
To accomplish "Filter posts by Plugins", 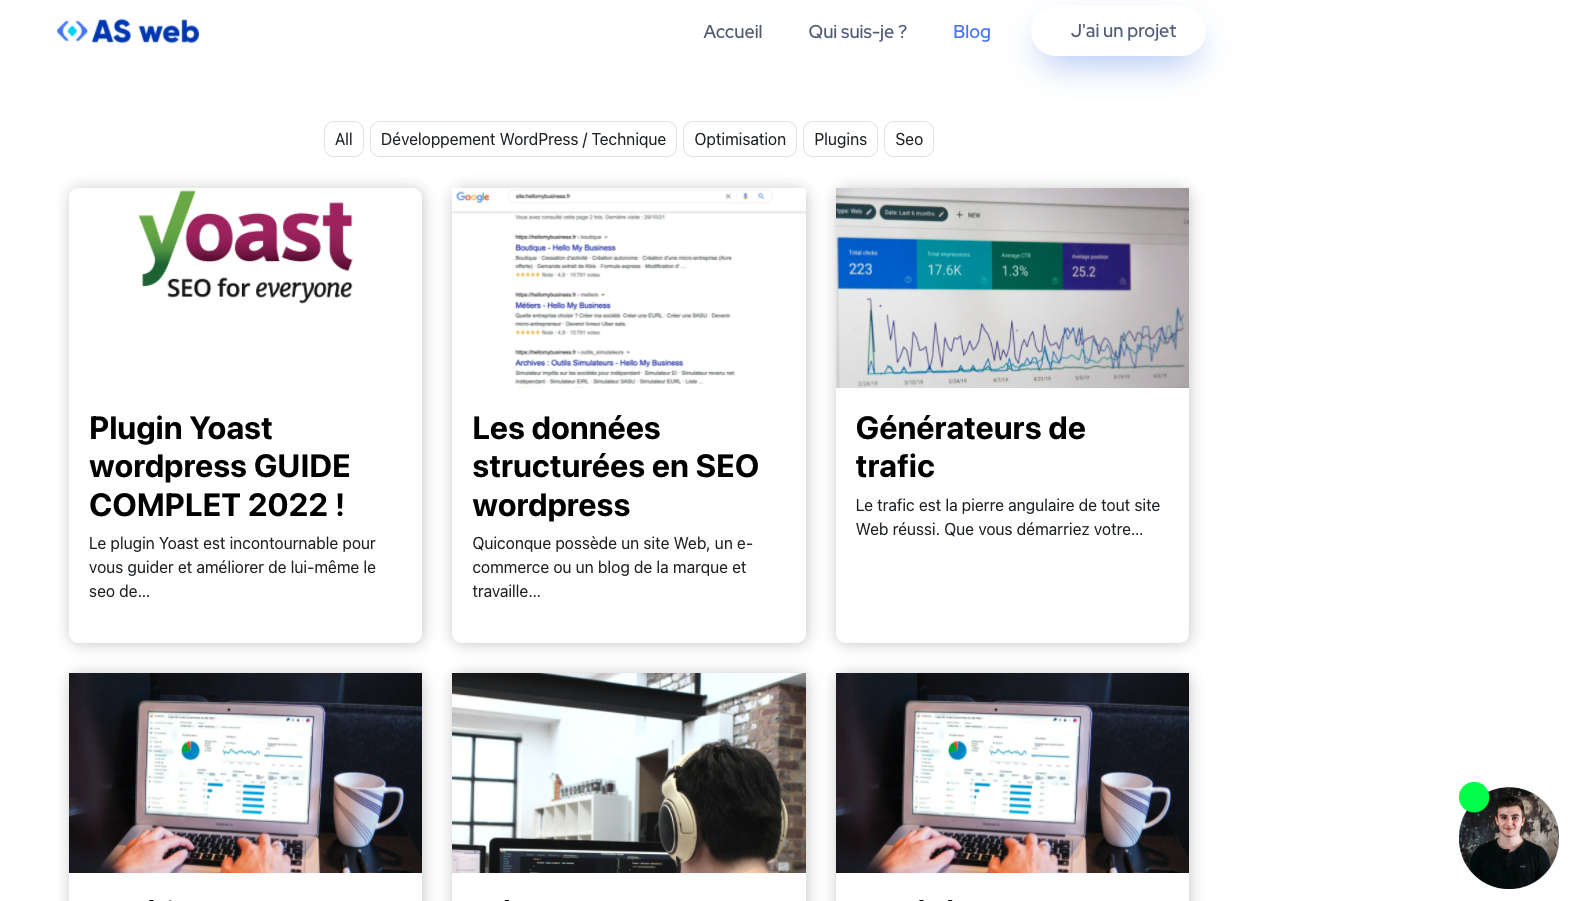I will click(840, 139).
